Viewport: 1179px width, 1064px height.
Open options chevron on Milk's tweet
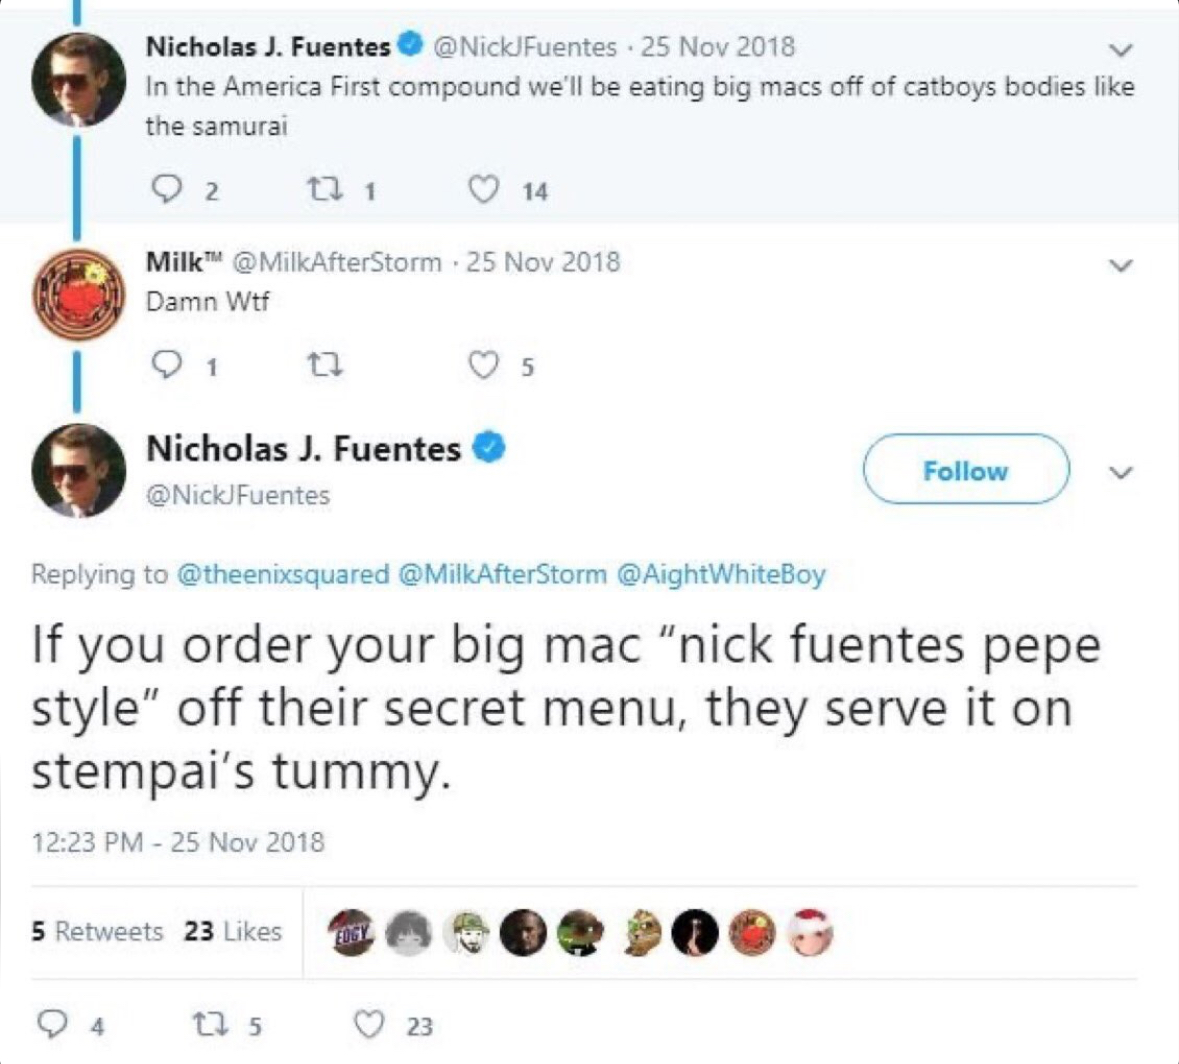(1120, 265)
